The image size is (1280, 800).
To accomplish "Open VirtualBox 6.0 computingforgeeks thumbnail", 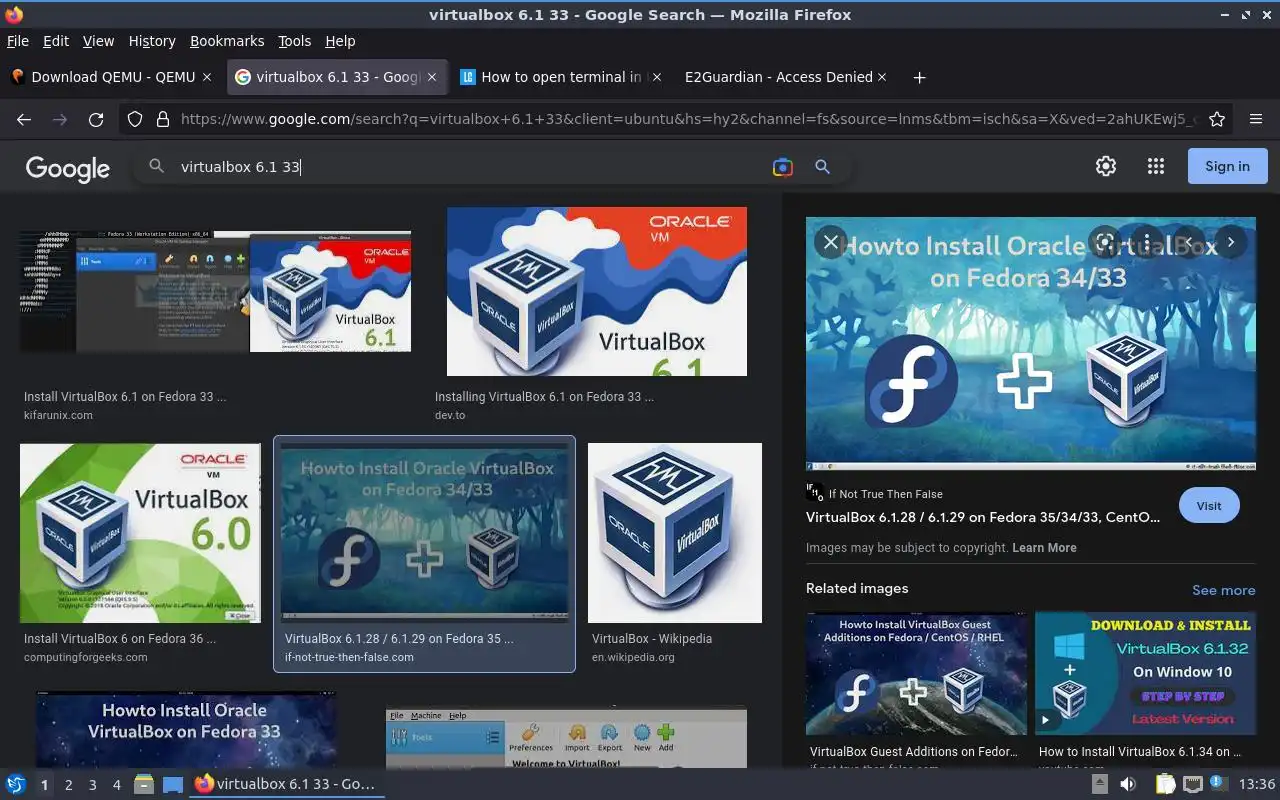I will [140, 533].
